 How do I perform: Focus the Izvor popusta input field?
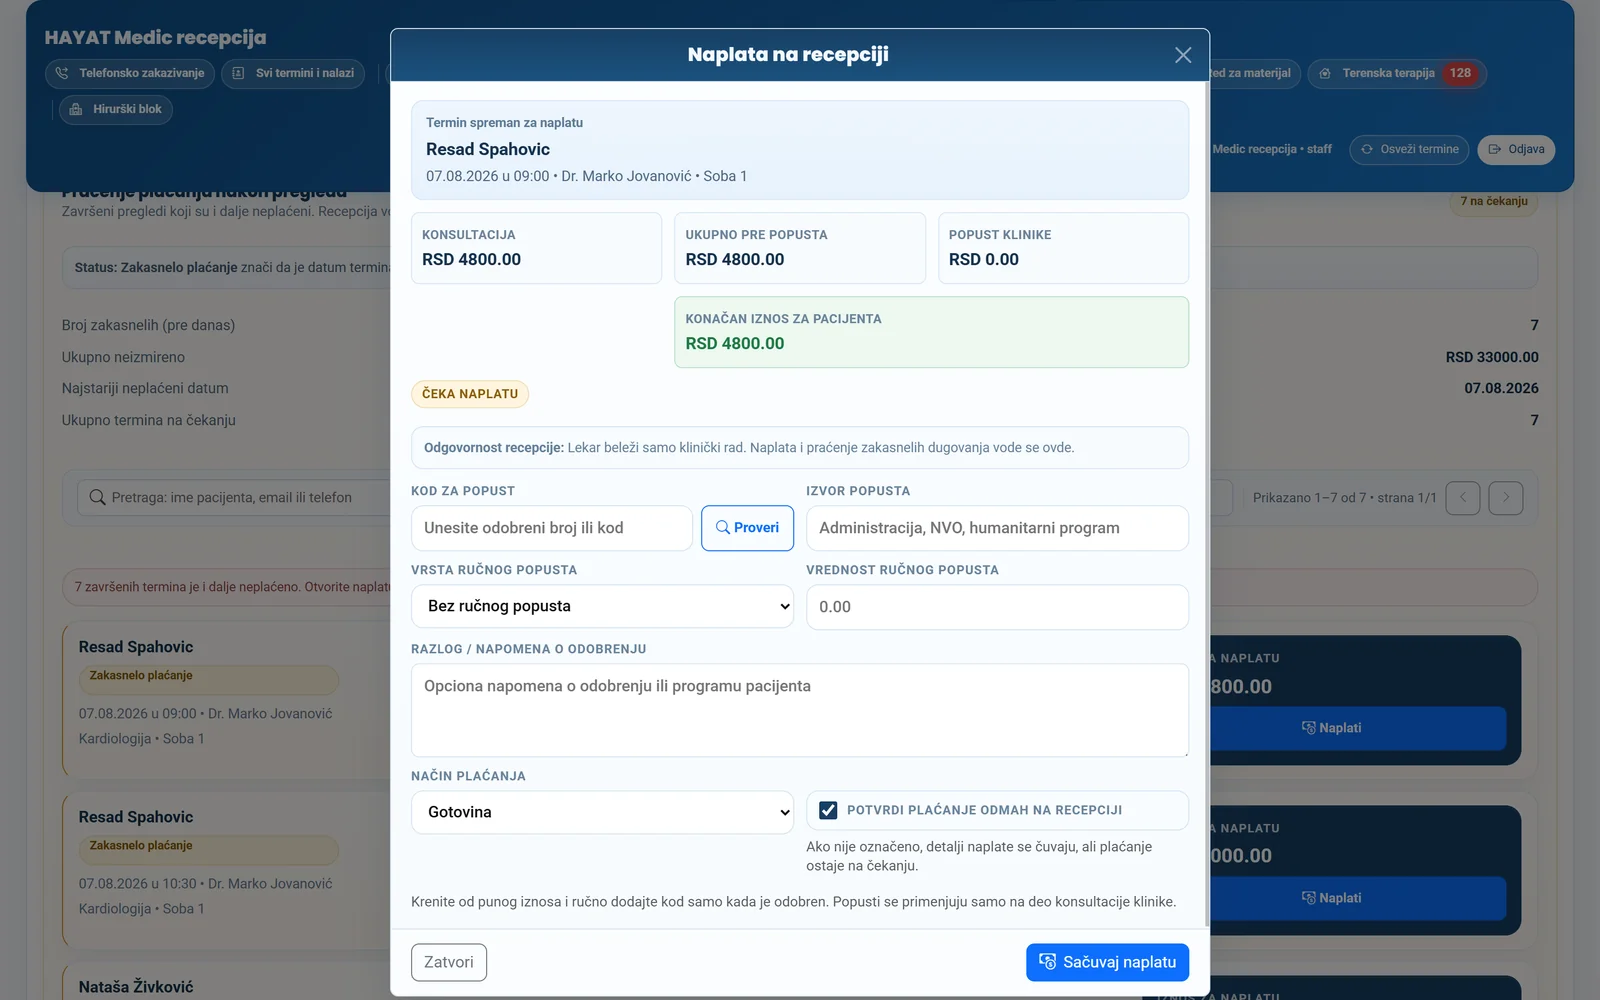pos(997,528)
